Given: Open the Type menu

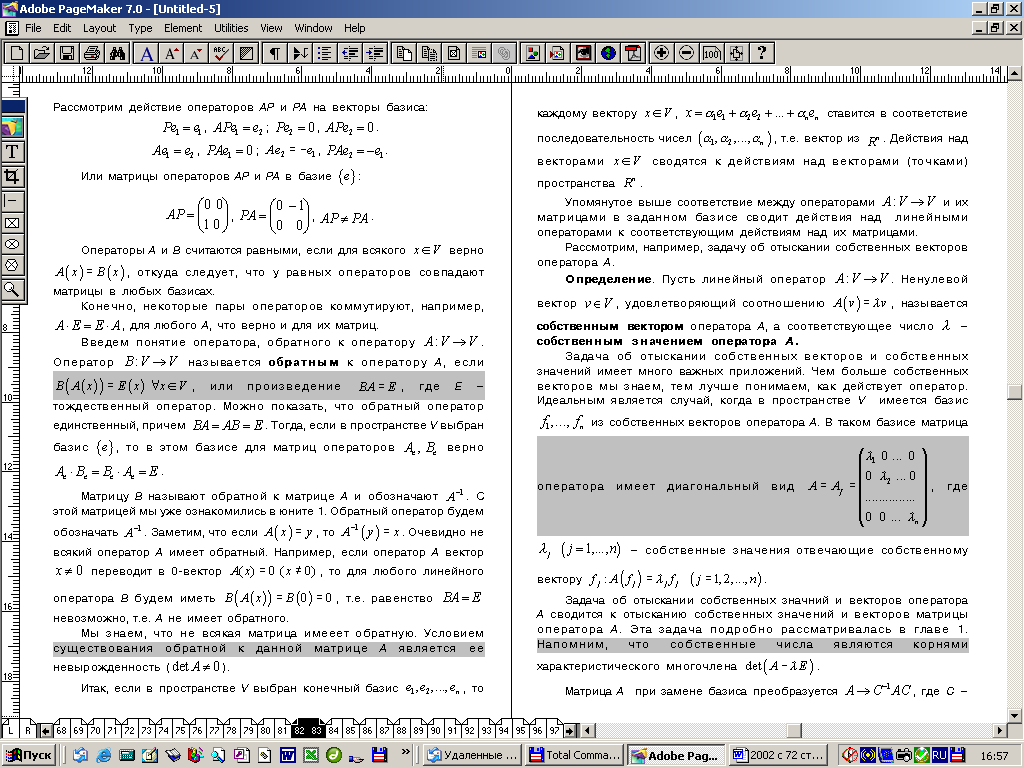Looking at the screenshot, I should (140, 28).
